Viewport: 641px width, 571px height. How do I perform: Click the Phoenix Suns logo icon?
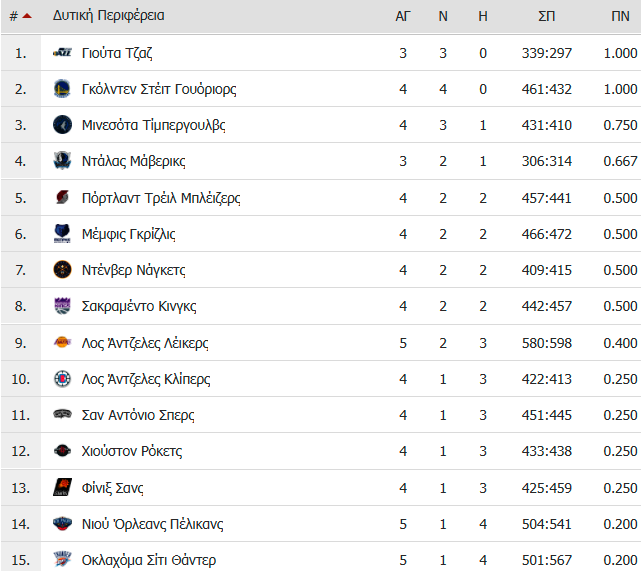coord(62,487)
